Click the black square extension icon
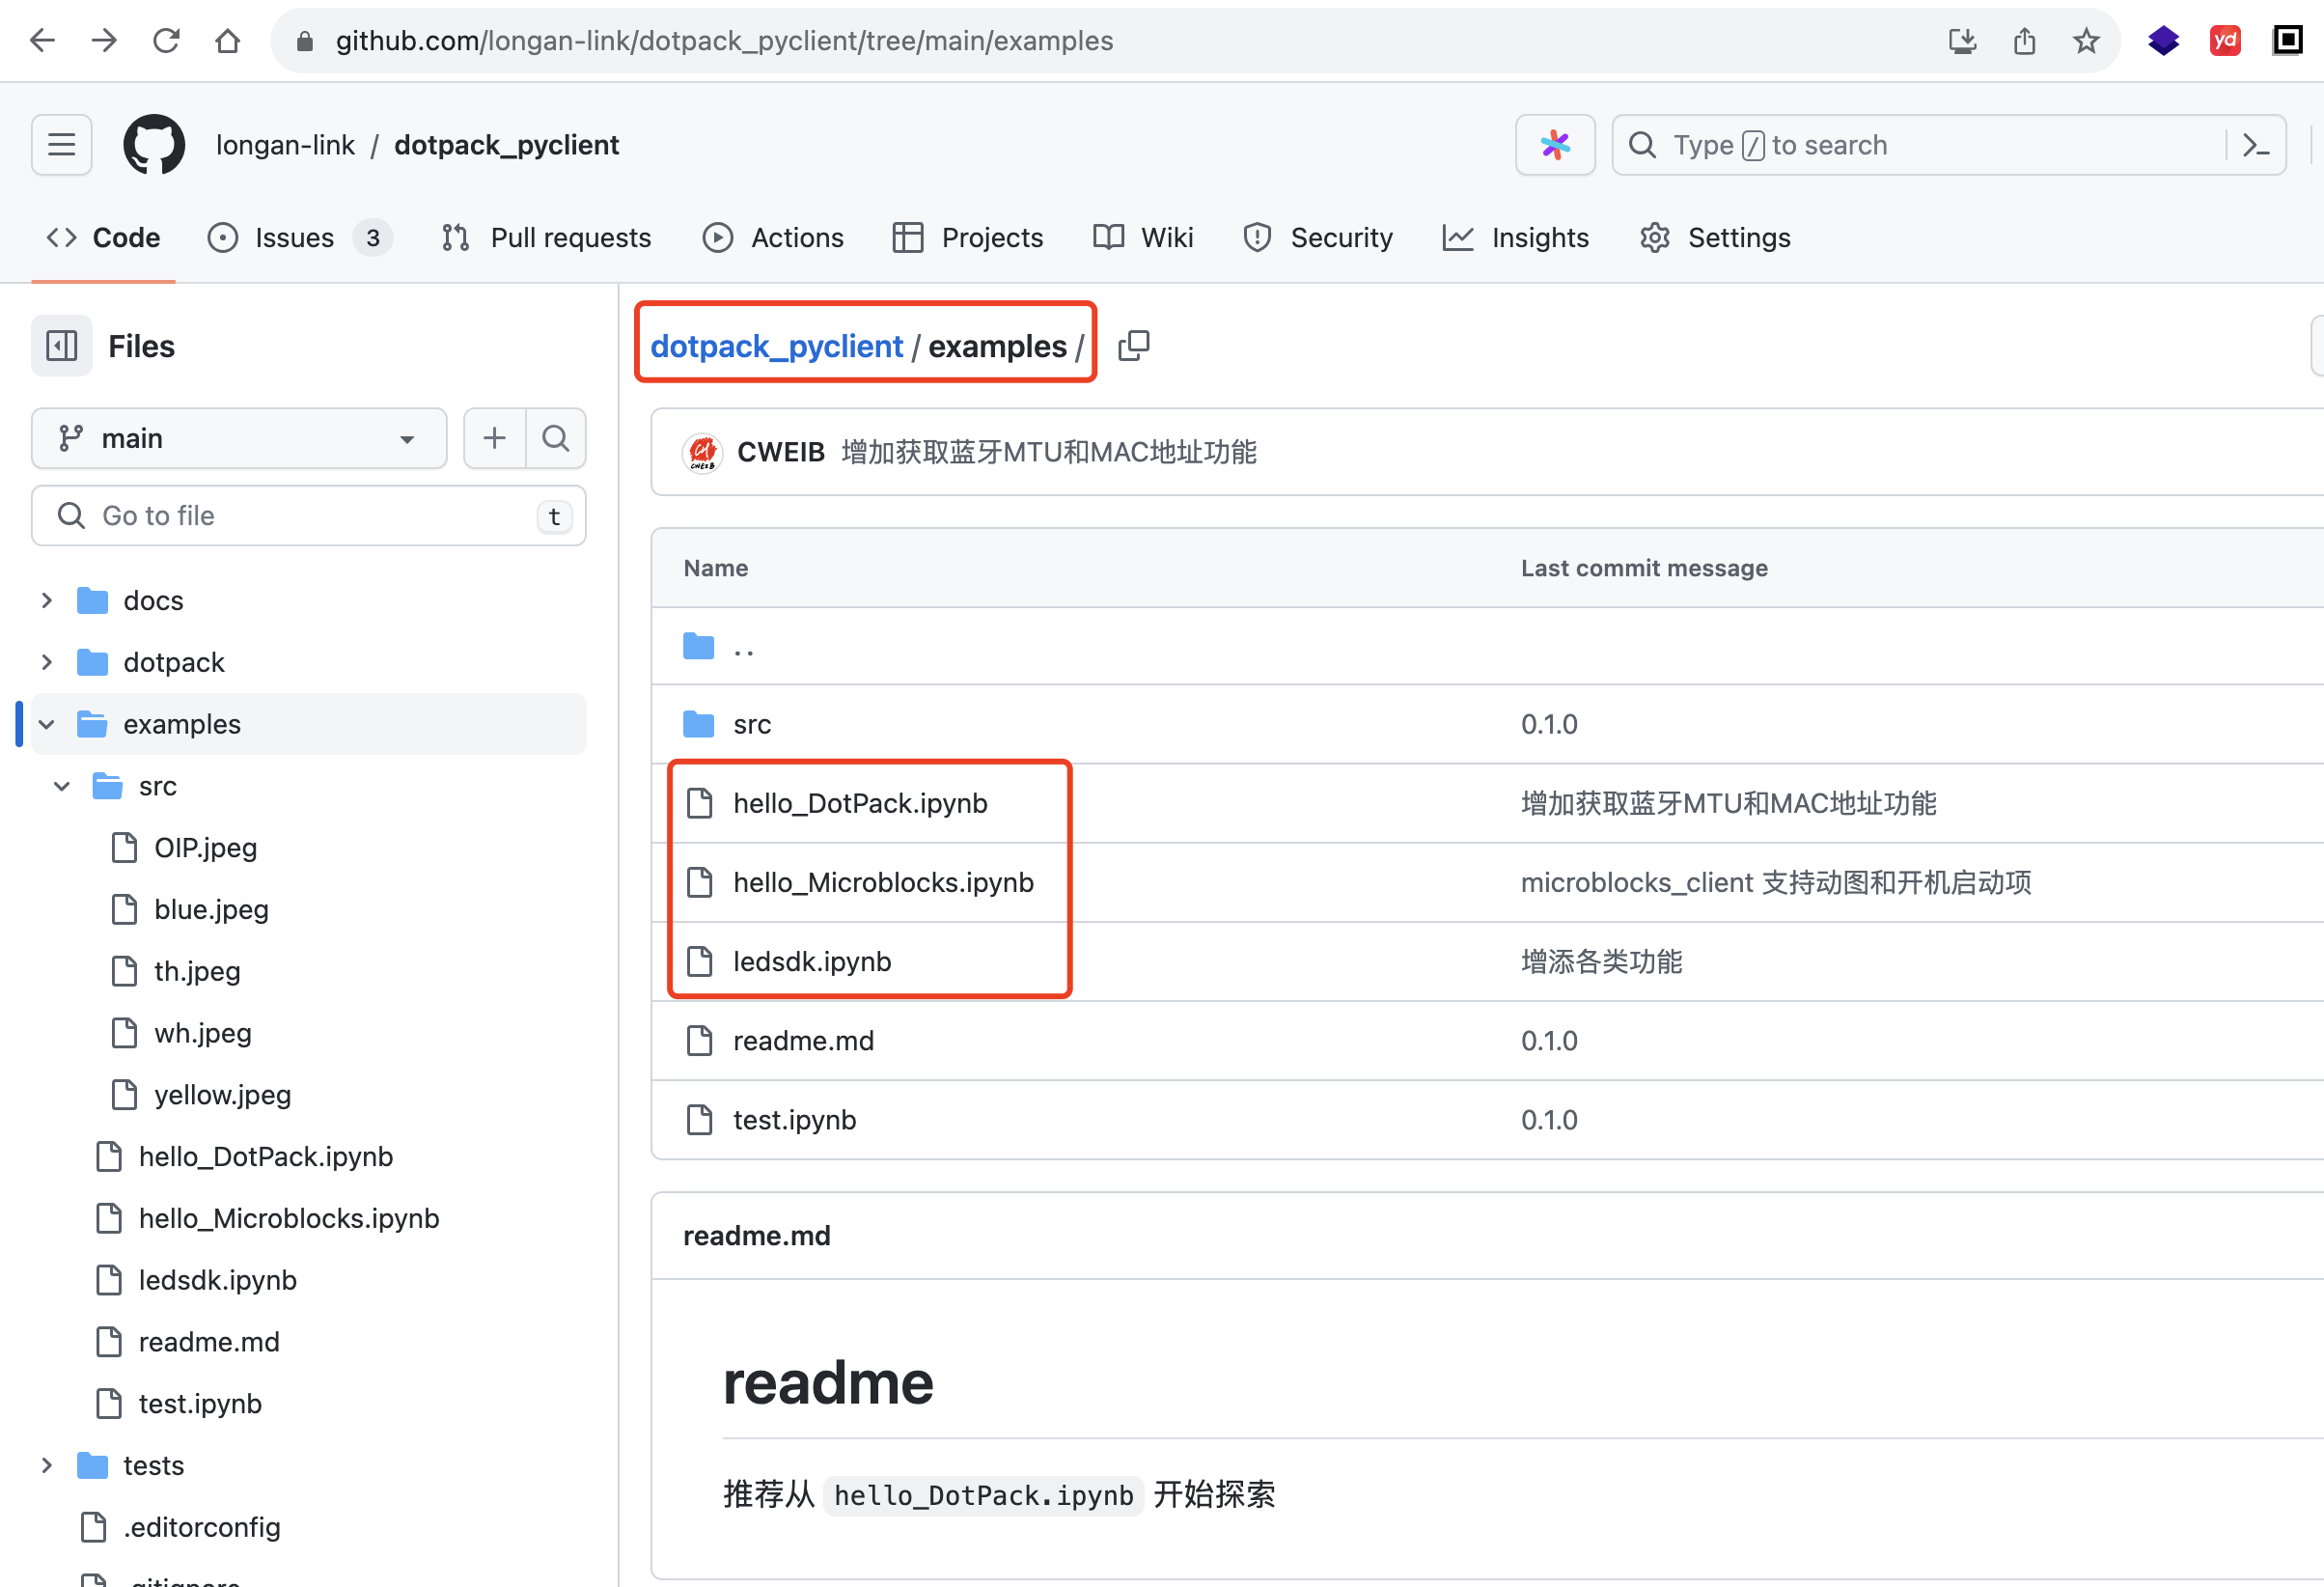The image size is (2324, 1587). tap(2287, 41)
